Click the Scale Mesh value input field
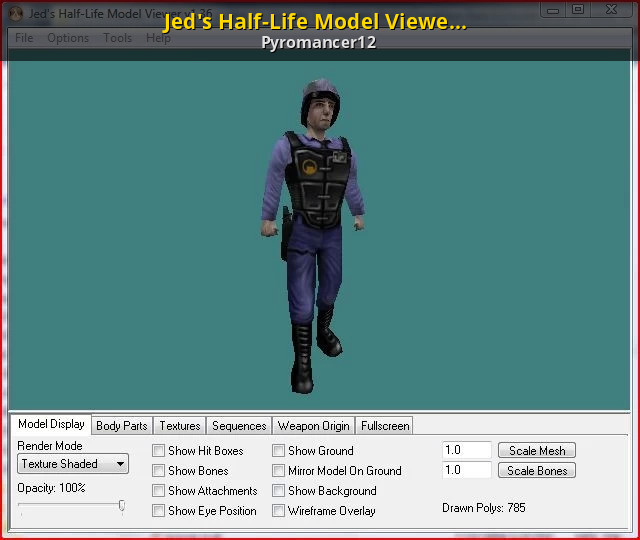Viewport: 640px width, 540px height. pos(466,451)
